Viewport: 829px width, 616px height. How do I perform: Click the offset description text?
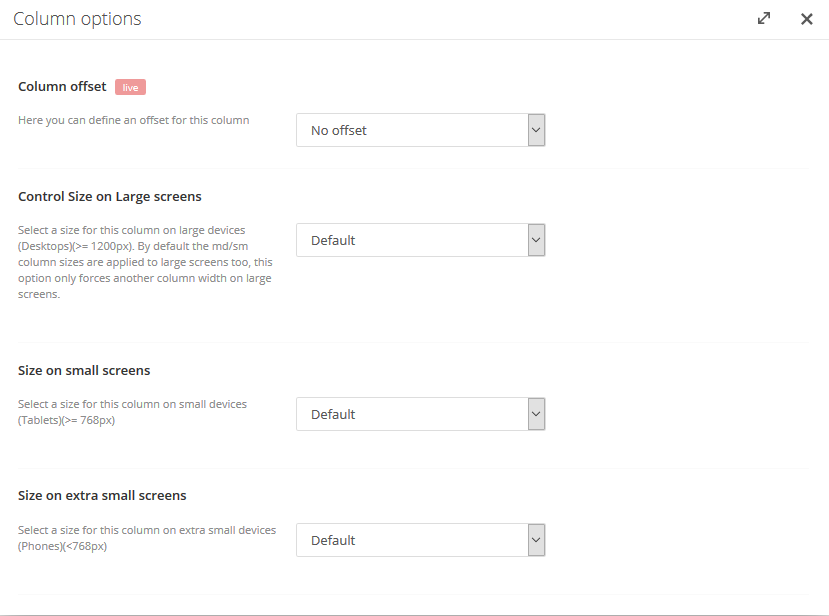click(x=133, y=121)
